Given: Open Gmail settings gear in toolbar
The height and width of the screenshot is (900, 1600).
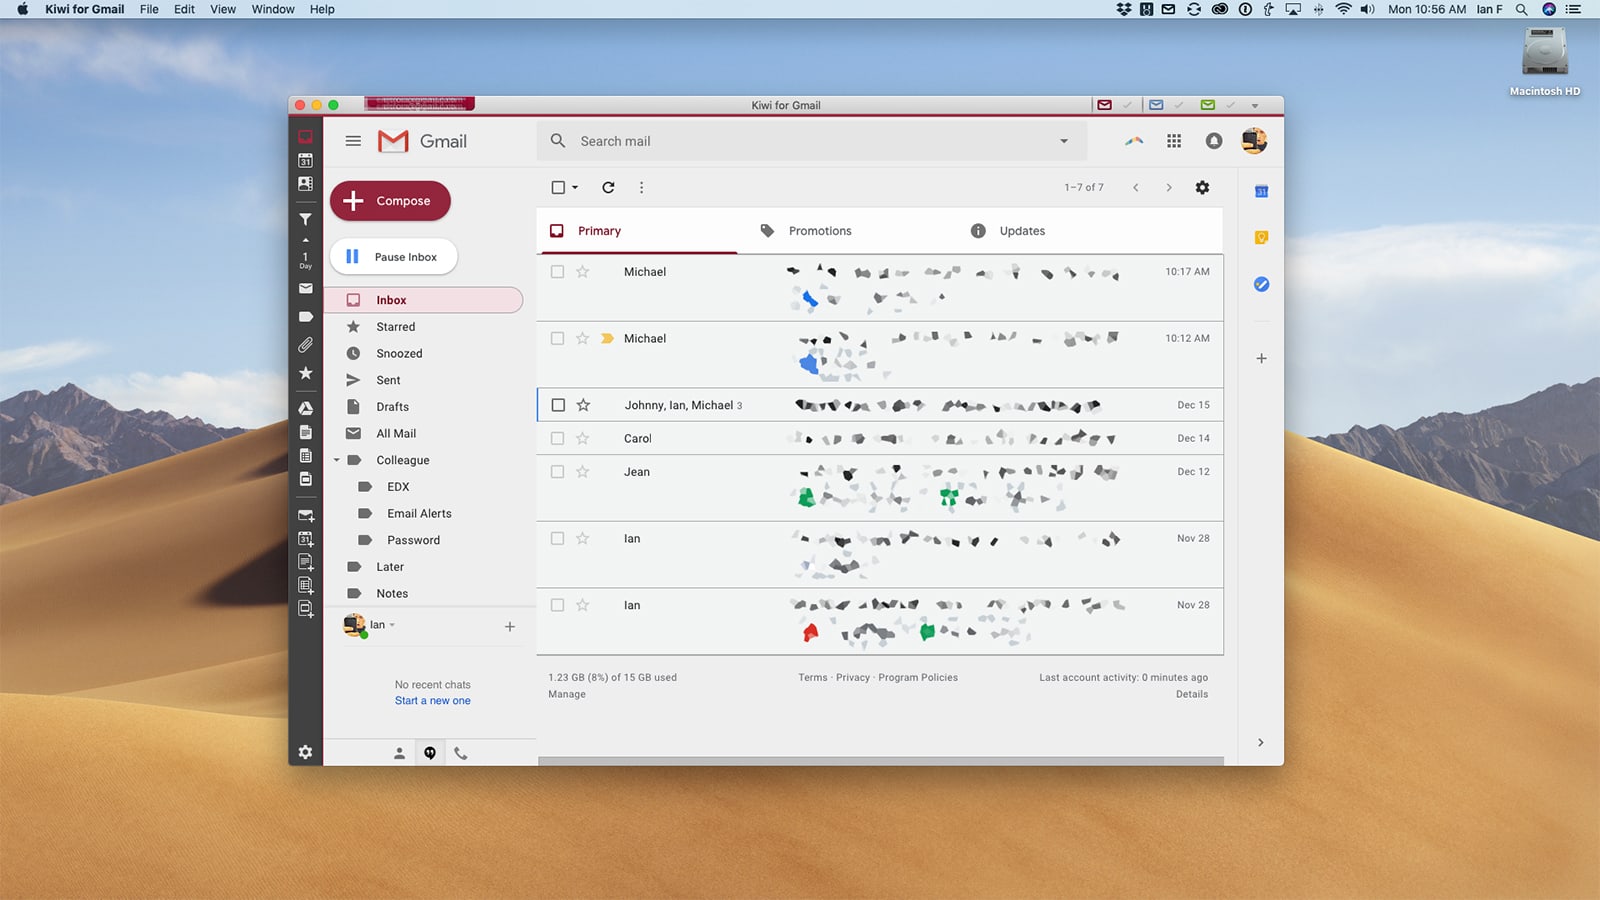Looking at the screenshot, I should [x=1202, y=187].
